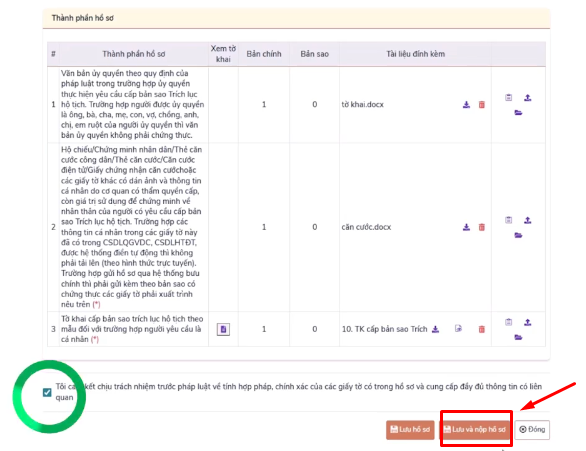The height and width of the screenshot is (451, 586).
Task: Click the commitment statement text beside the checkbox
Action: 299,392
